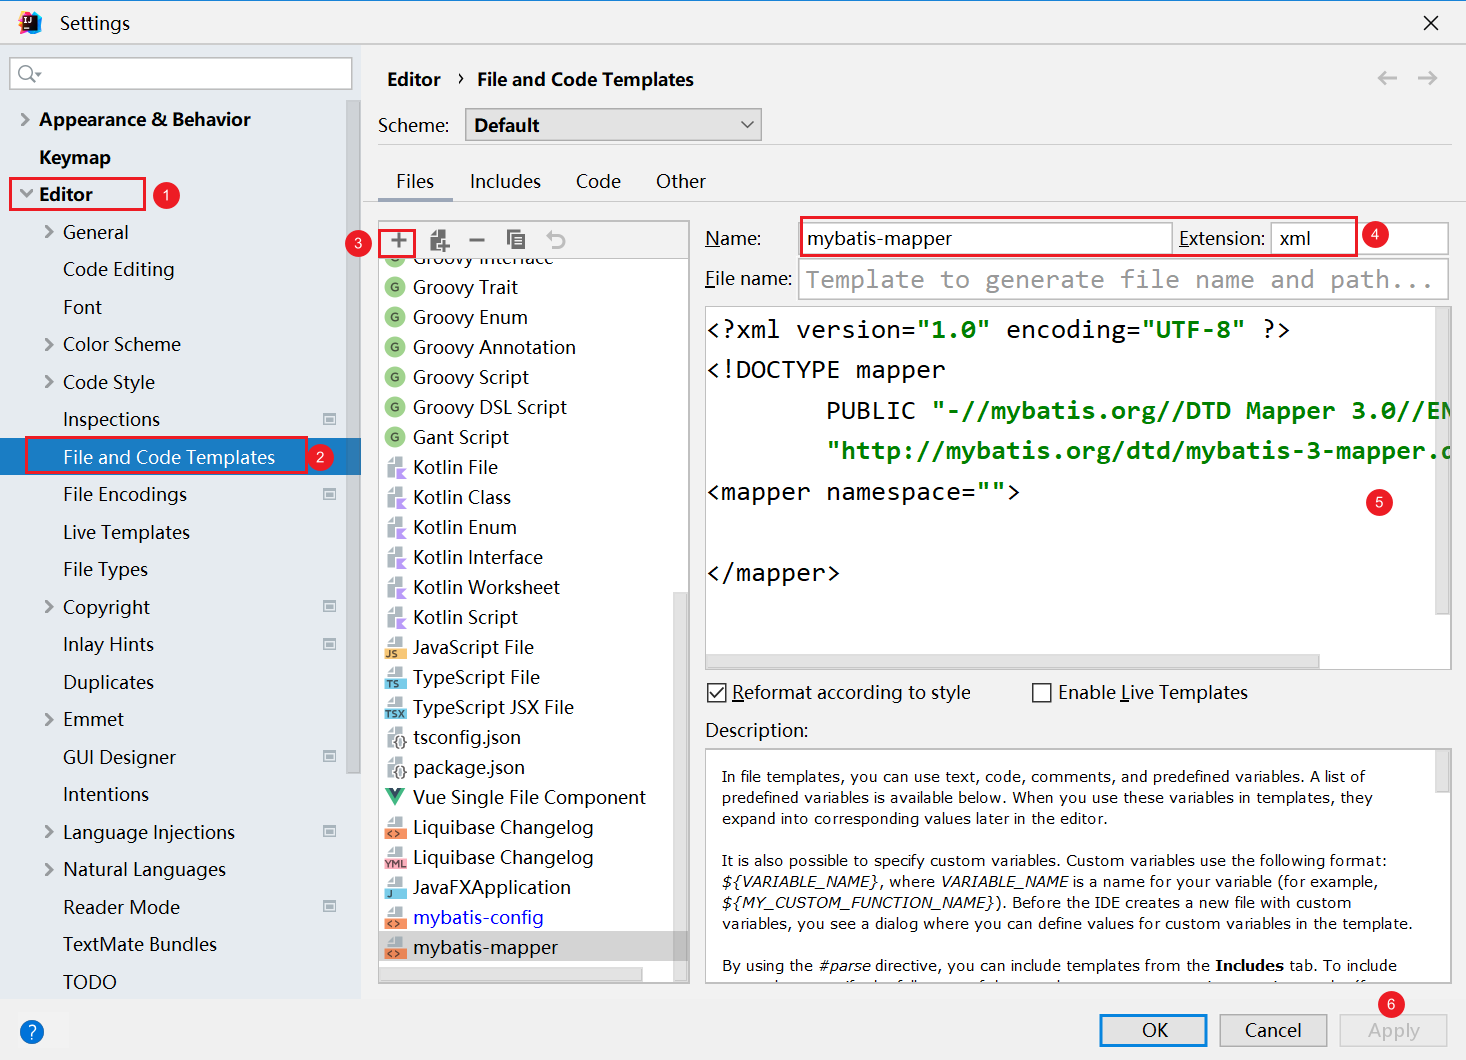Click the Reader Mode project-level icon
Viewport: 1466px width, 1060px height.
point(330,906)
